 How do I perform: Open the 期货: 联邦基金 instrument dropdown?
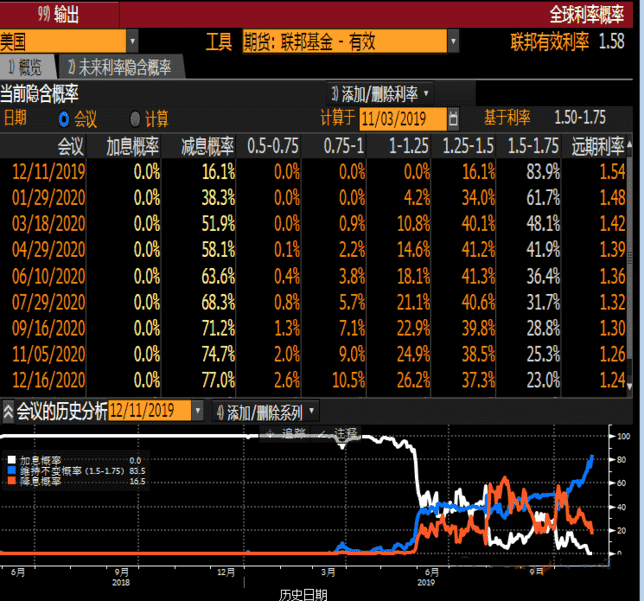coord(453,41)
